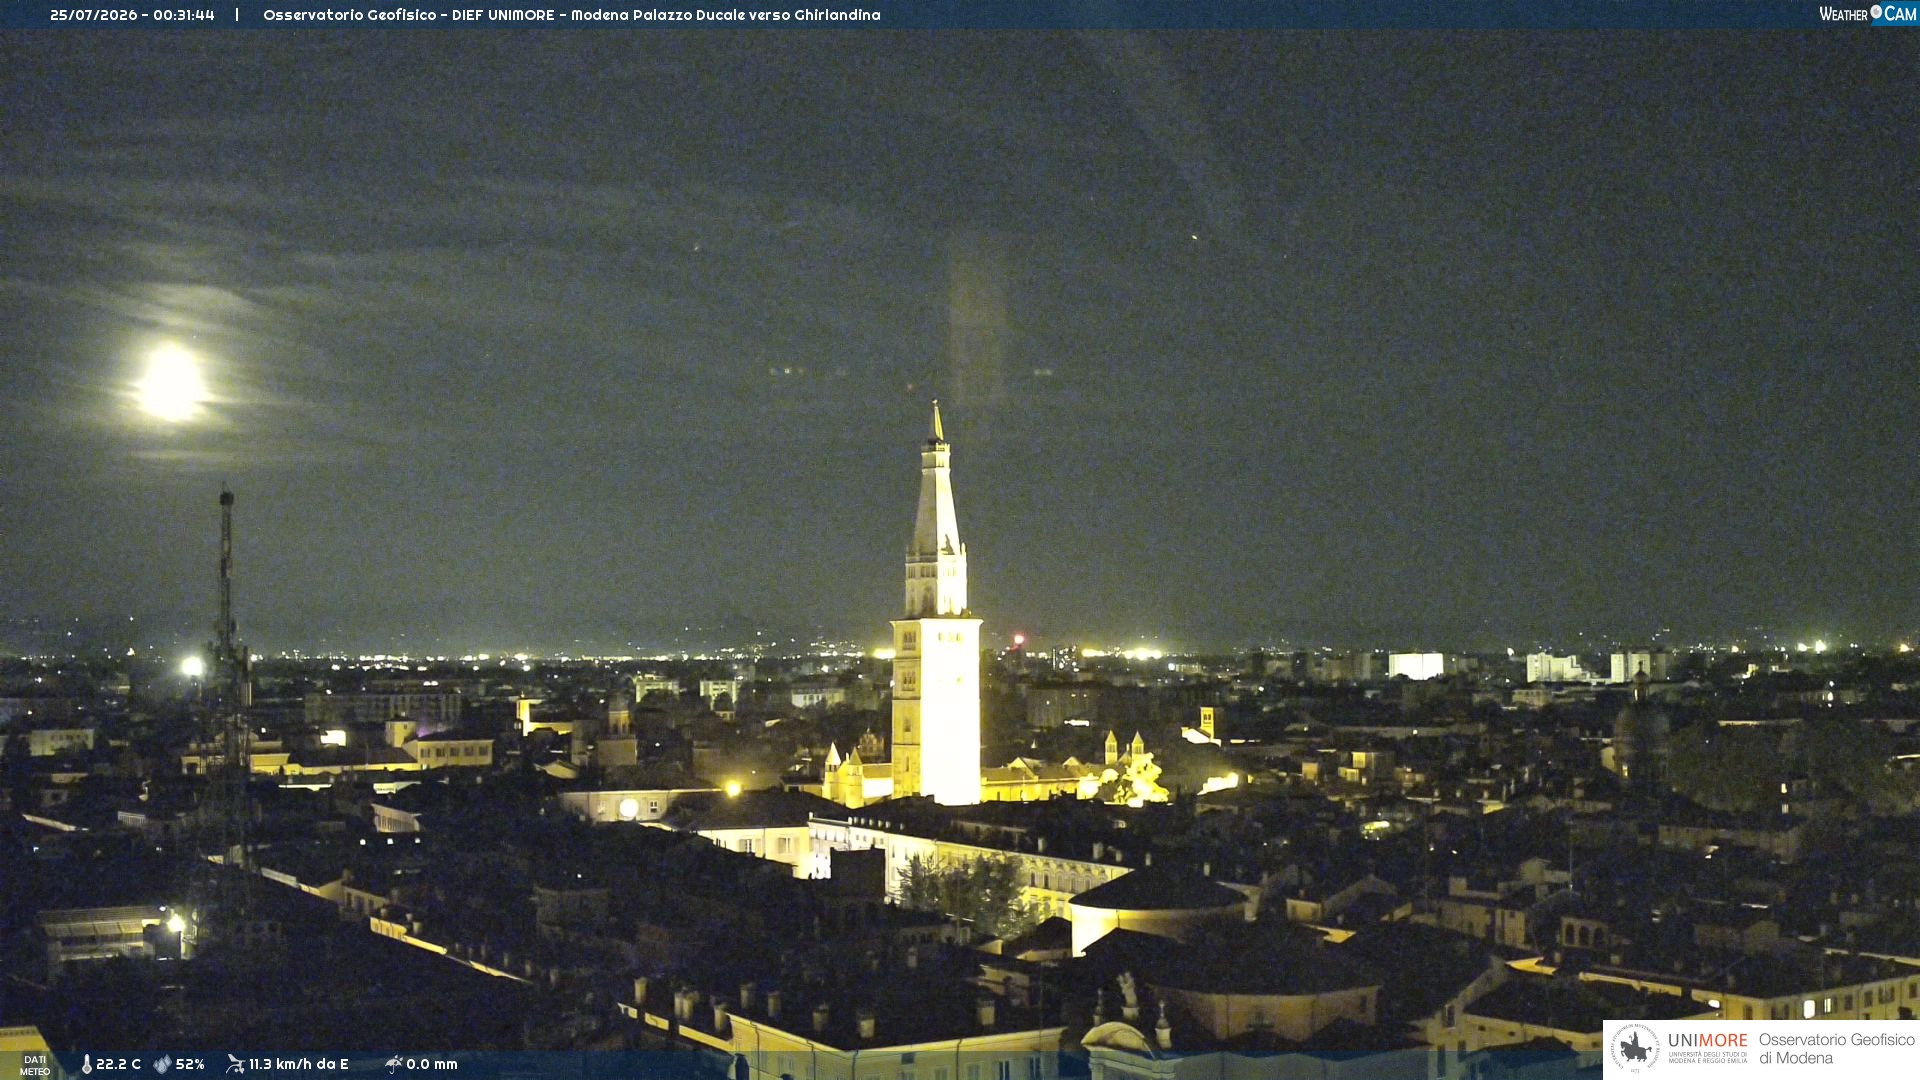The width and height of the screenshot is (1920, 1080).
Task: Click rainfall value 0.0 mm
Action: (x=432, y=1064)
